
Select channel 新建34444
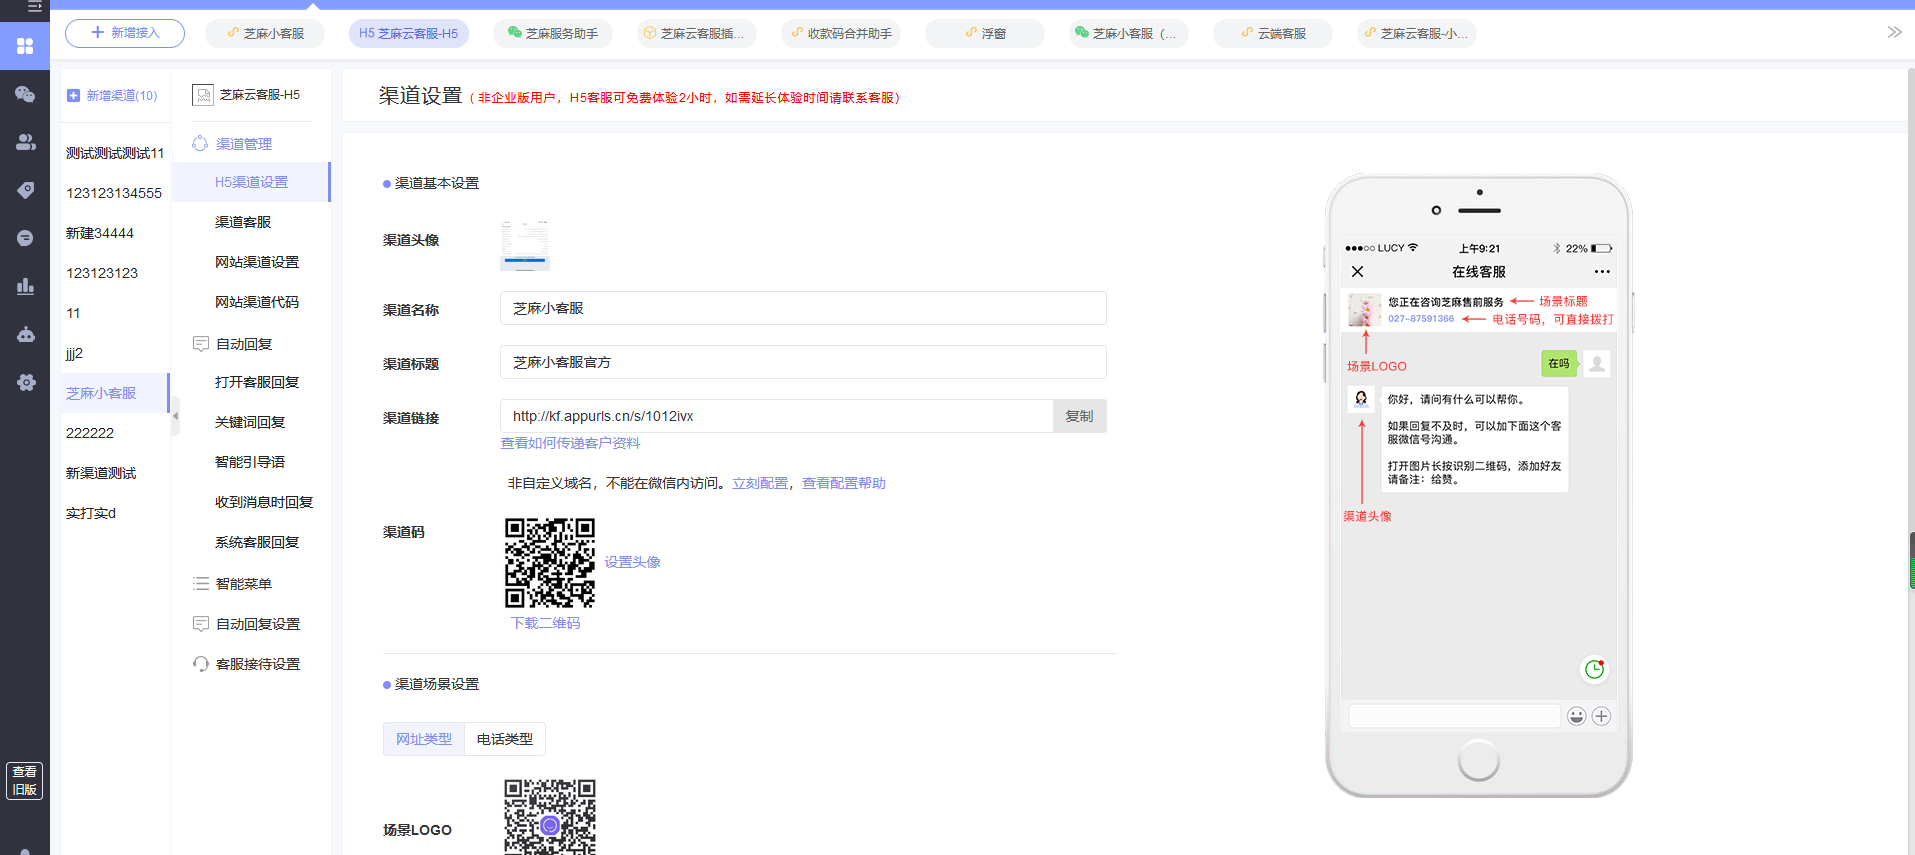[115, 233]
